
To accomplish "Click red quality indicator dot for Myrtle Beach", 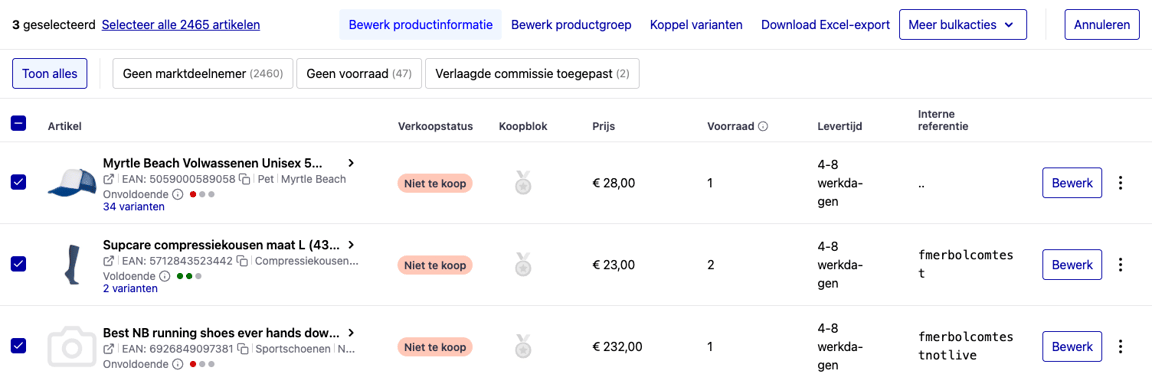I will click(x=192, y=195).
